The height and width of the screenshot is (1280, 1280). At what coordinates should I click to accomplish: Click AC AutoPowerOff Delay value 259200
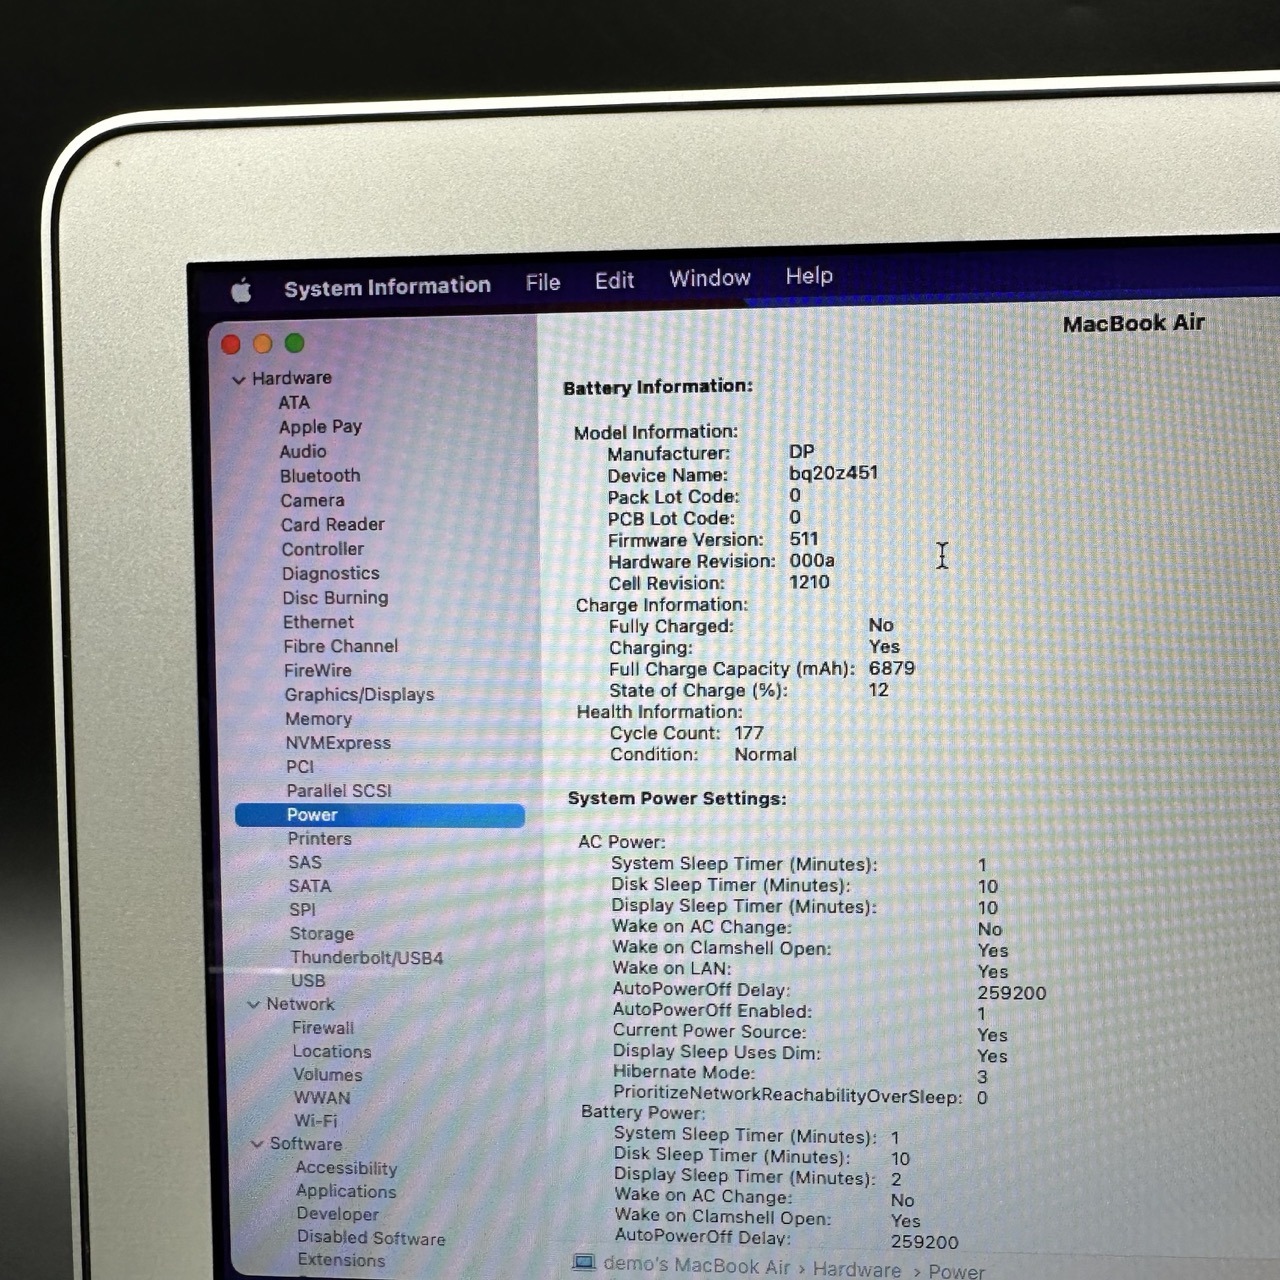click(1012, 994)
